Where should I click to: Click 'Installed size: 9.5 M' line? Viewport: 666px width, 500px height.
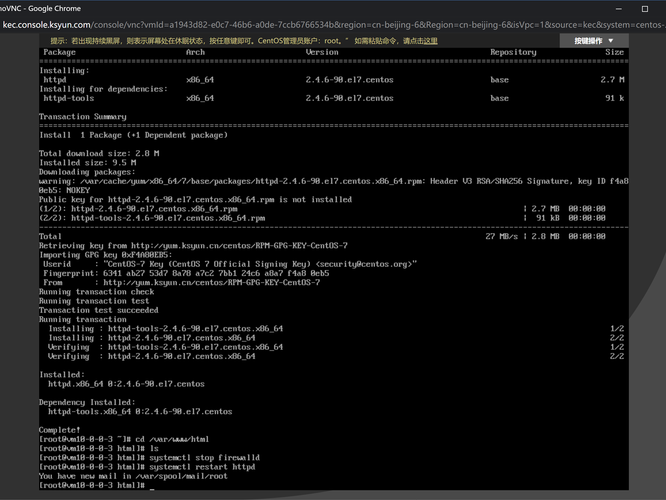click(87, 163)
